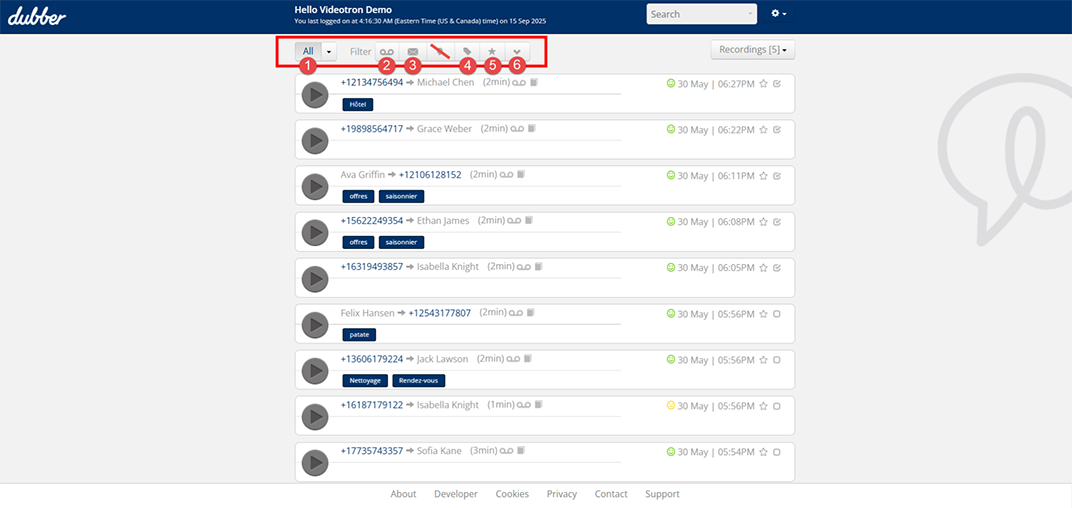Check the box for Jack Lawson recording
This screenshot has height=508, width=1072.
click(777, 360)
